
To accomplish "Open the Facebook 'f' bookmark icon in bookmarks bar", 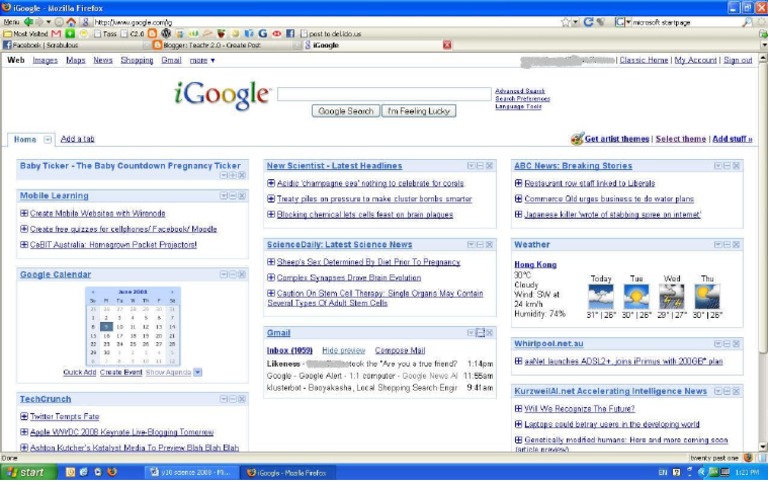I will (290, 33).
